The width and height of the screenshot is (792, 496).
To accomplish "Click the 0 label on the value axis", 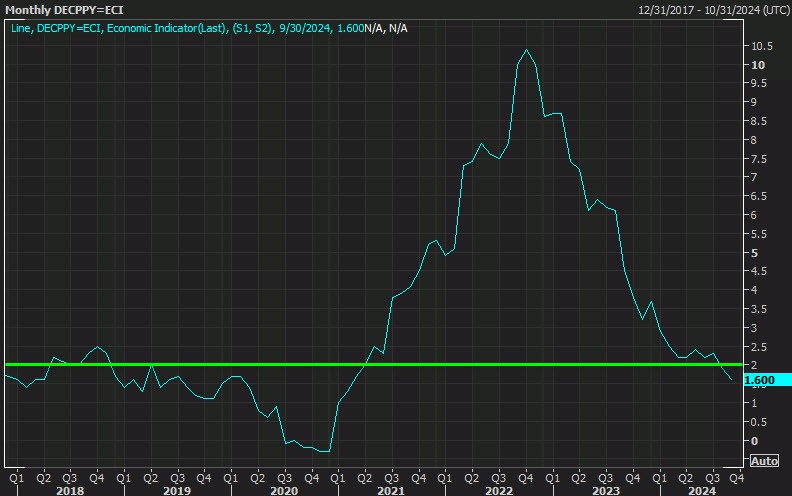I will click(x=755, y=441).
